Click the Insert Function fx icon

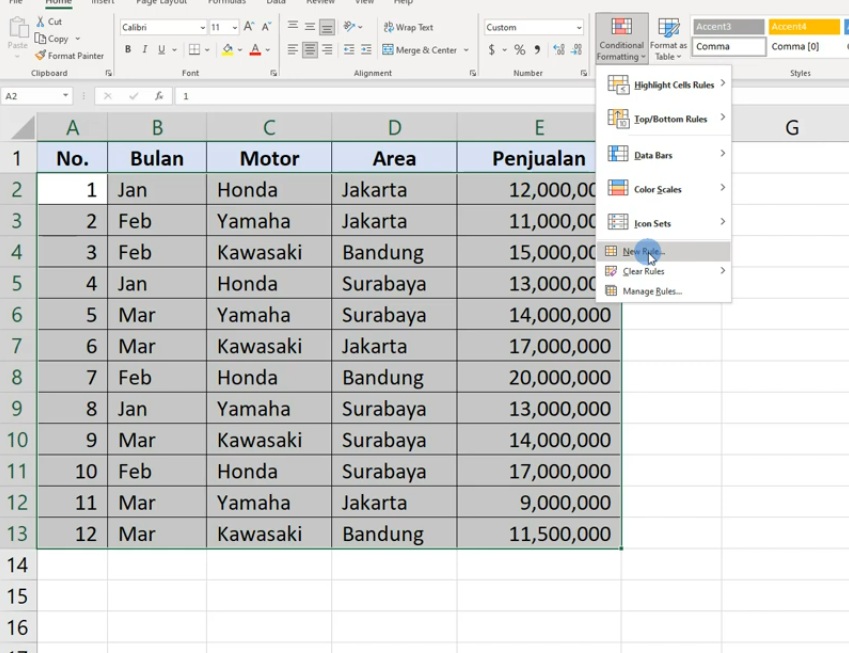[x=159, y=96]
